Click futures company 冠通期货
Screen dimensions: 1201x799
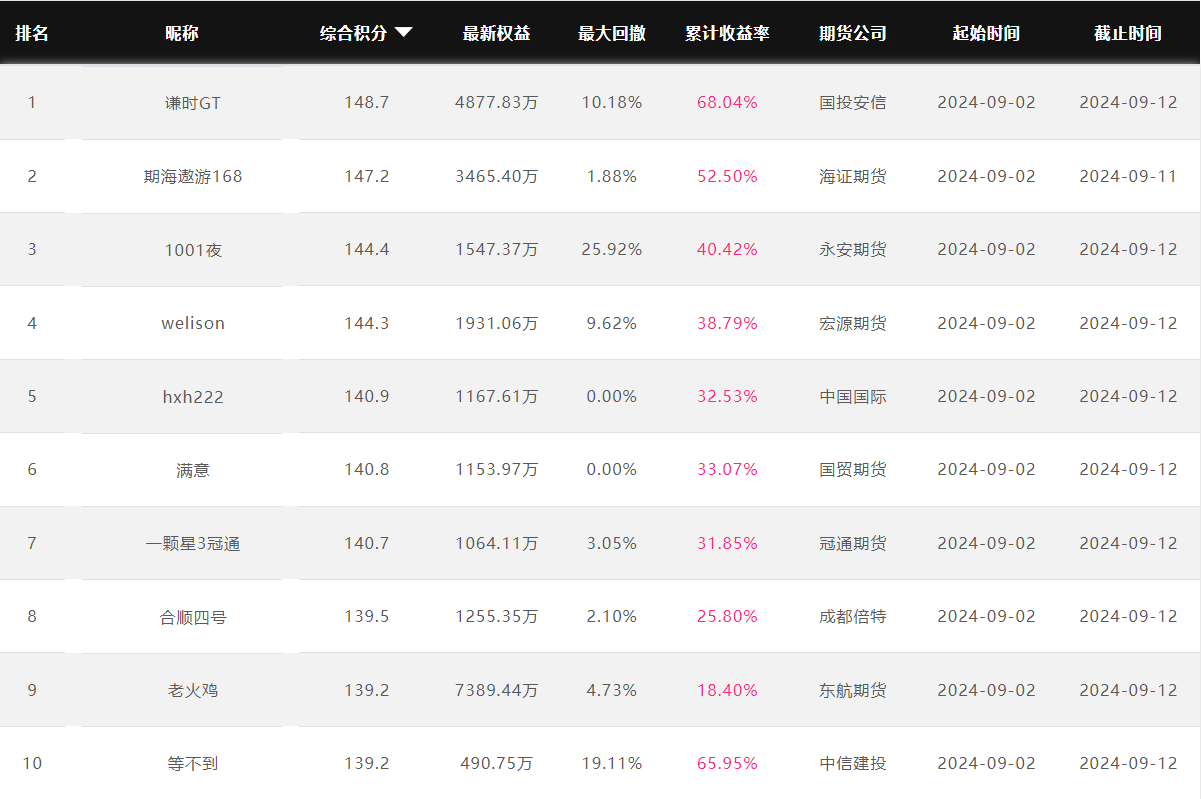853,543
